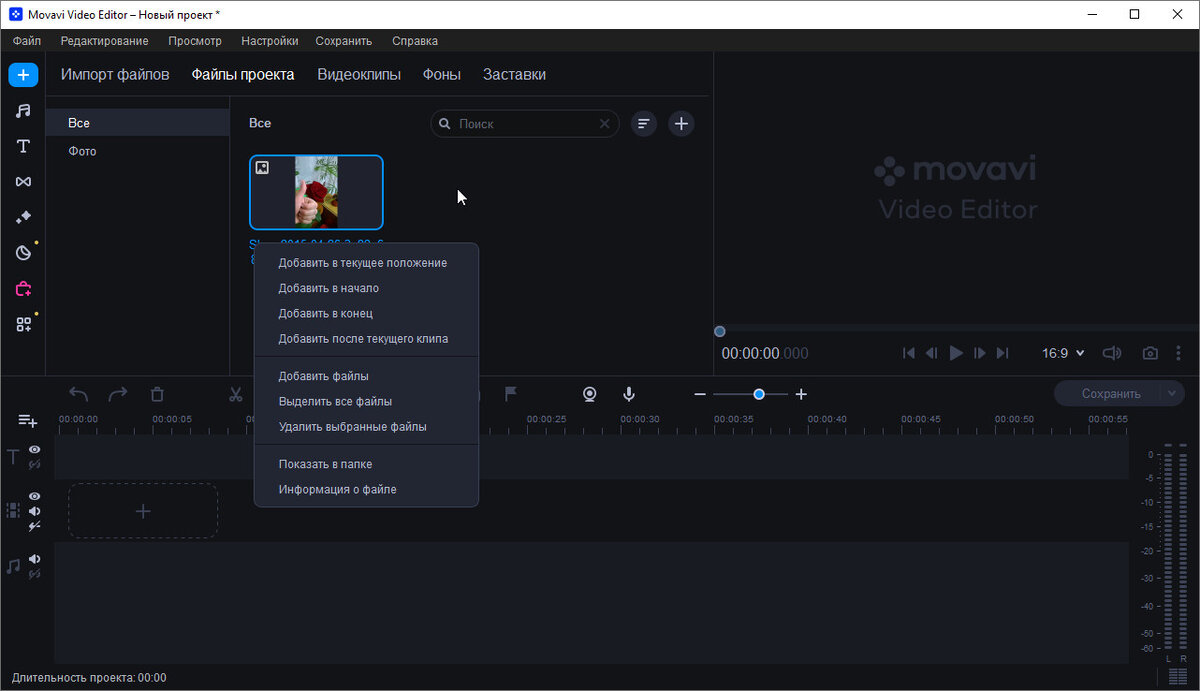
Task: Switch to the Фоны tab
Action: [442, 75]
